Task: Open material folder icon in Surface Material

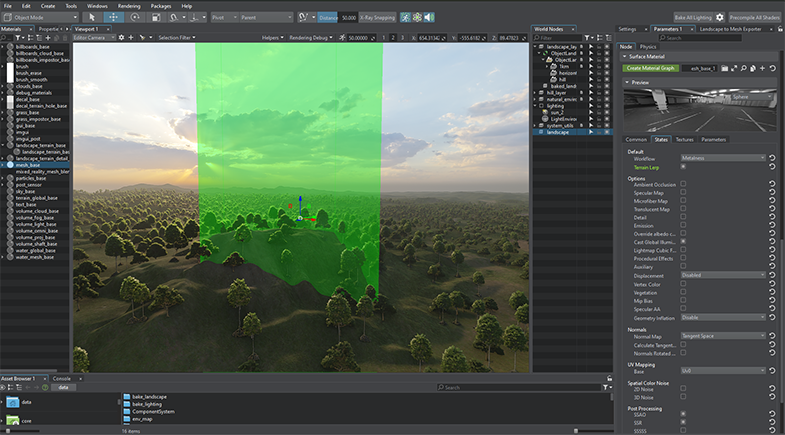Action: point(724,69)
